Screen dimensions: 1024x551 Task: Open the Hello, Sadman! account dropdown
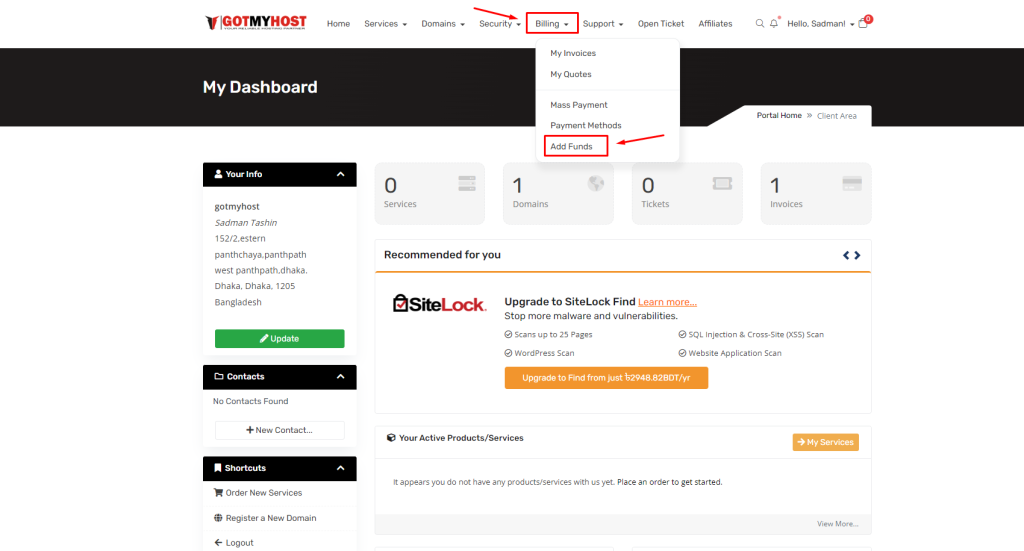pyautogui.click(x=820, y=23)
